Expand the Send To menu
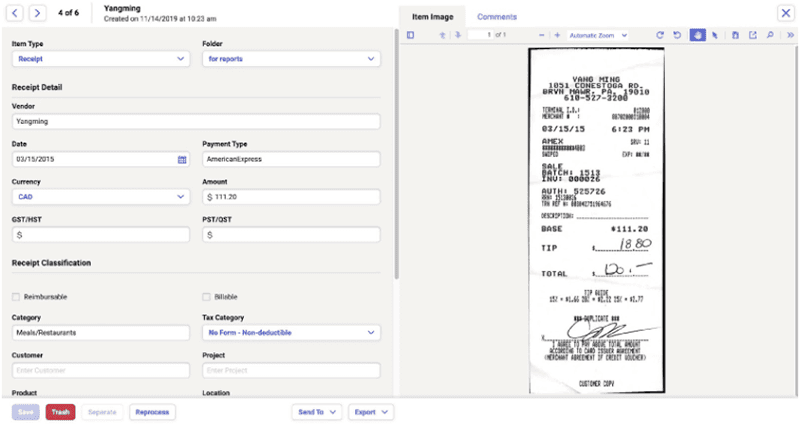This screenshot has width=800, height=427. pos(317,412)
